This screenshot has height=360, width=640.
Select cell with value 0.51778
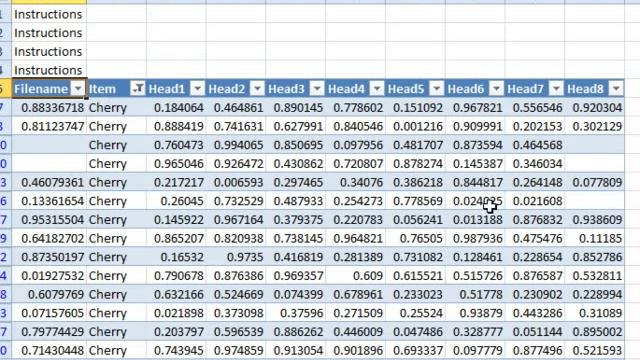click(475, 294)
